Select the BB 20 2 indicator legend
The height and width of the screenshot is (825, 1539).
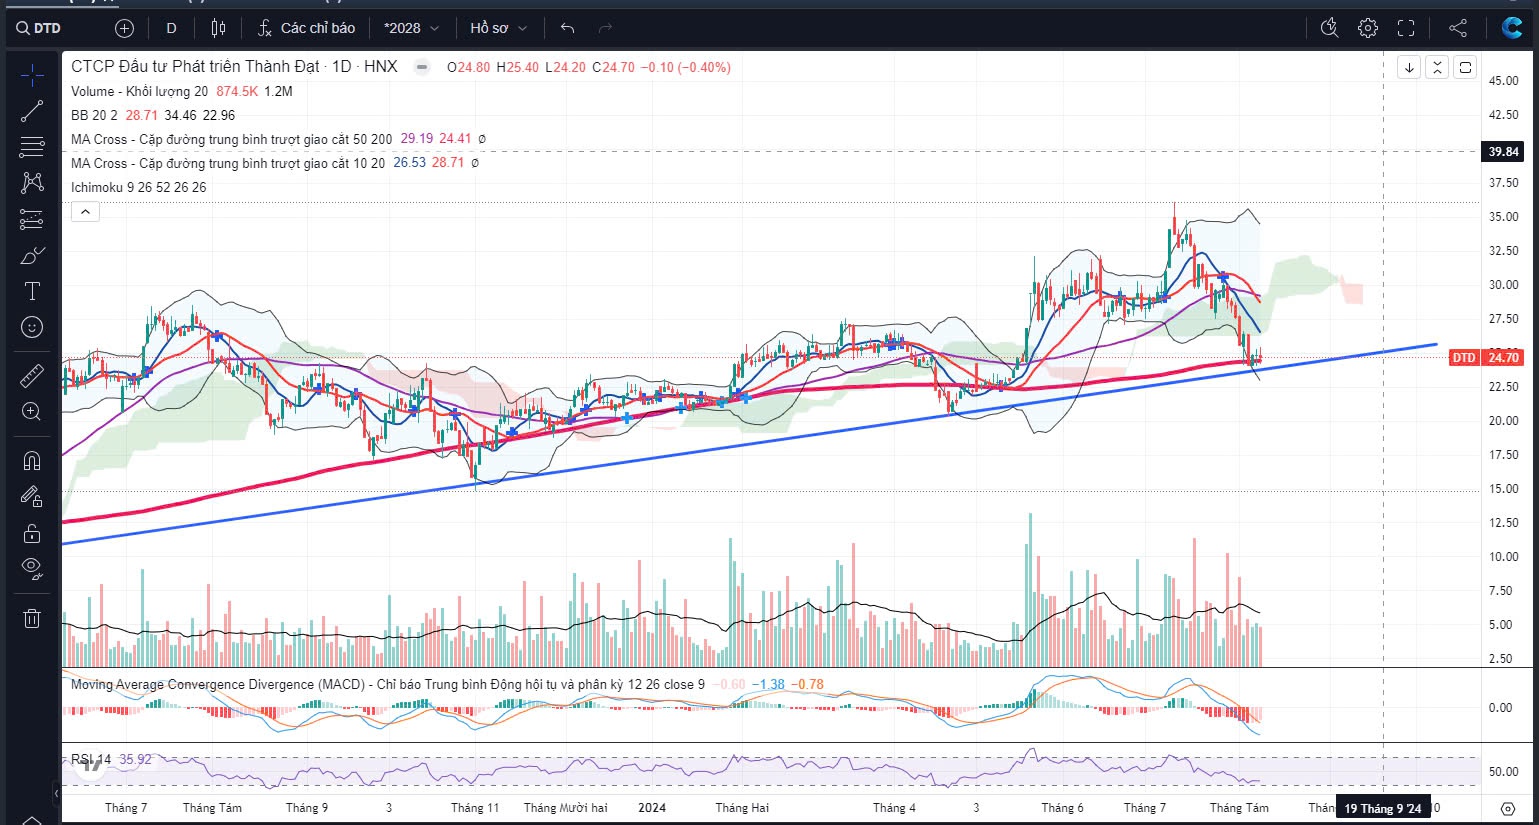pyautogui.click(x=94, y=115)
